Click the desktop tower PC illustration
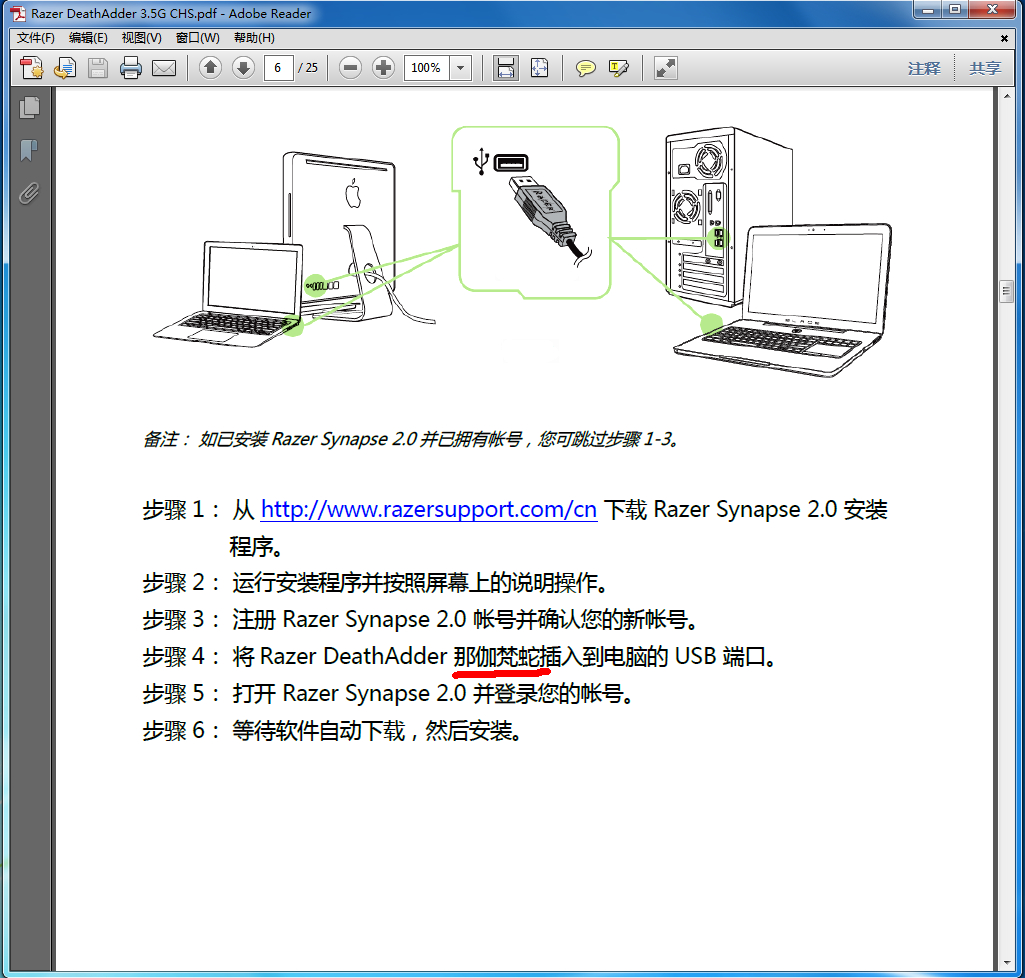This screenshot has height=978, width=1025. click(728, 216)
